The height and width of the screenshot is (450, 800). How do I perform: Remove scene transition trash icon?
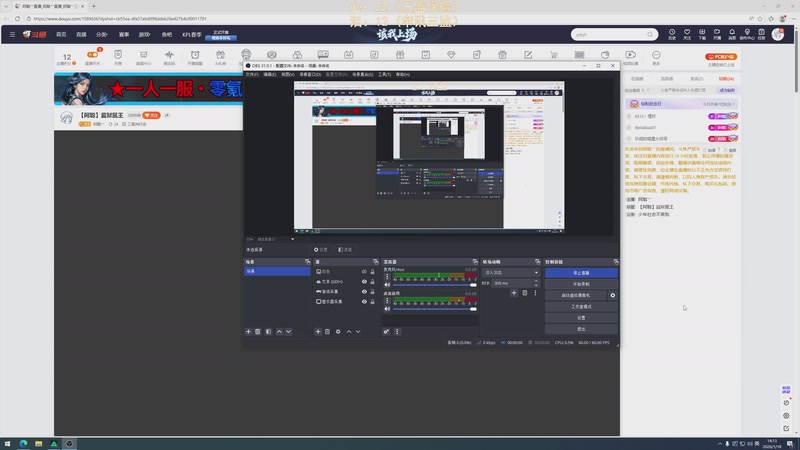(x=524, y=293)
